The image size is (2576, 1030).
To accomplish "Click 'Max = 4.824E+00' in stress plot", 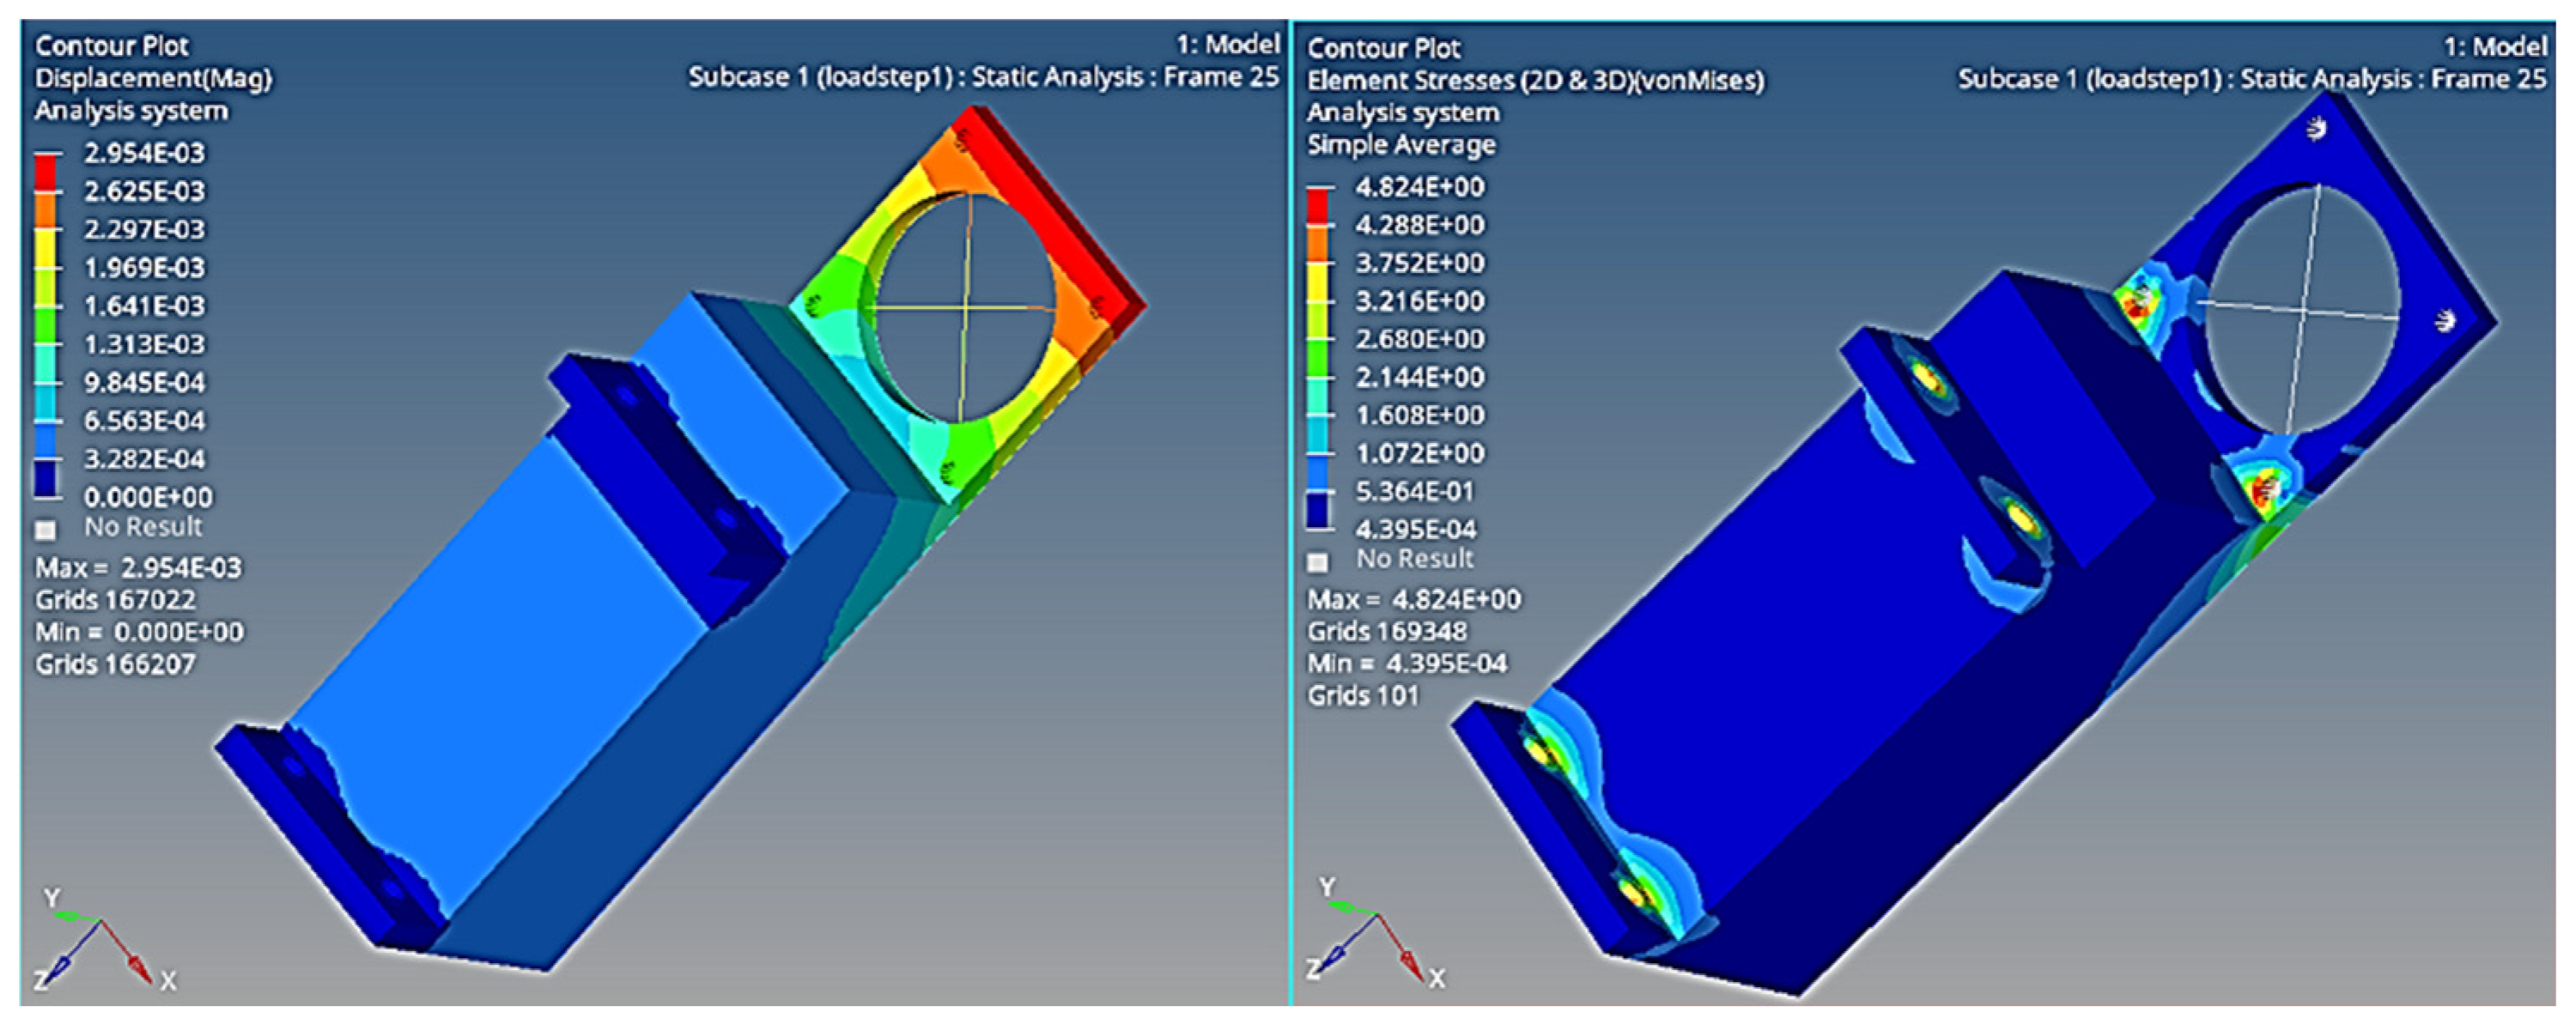I will pyautogui.click(x=1413, y=599).
